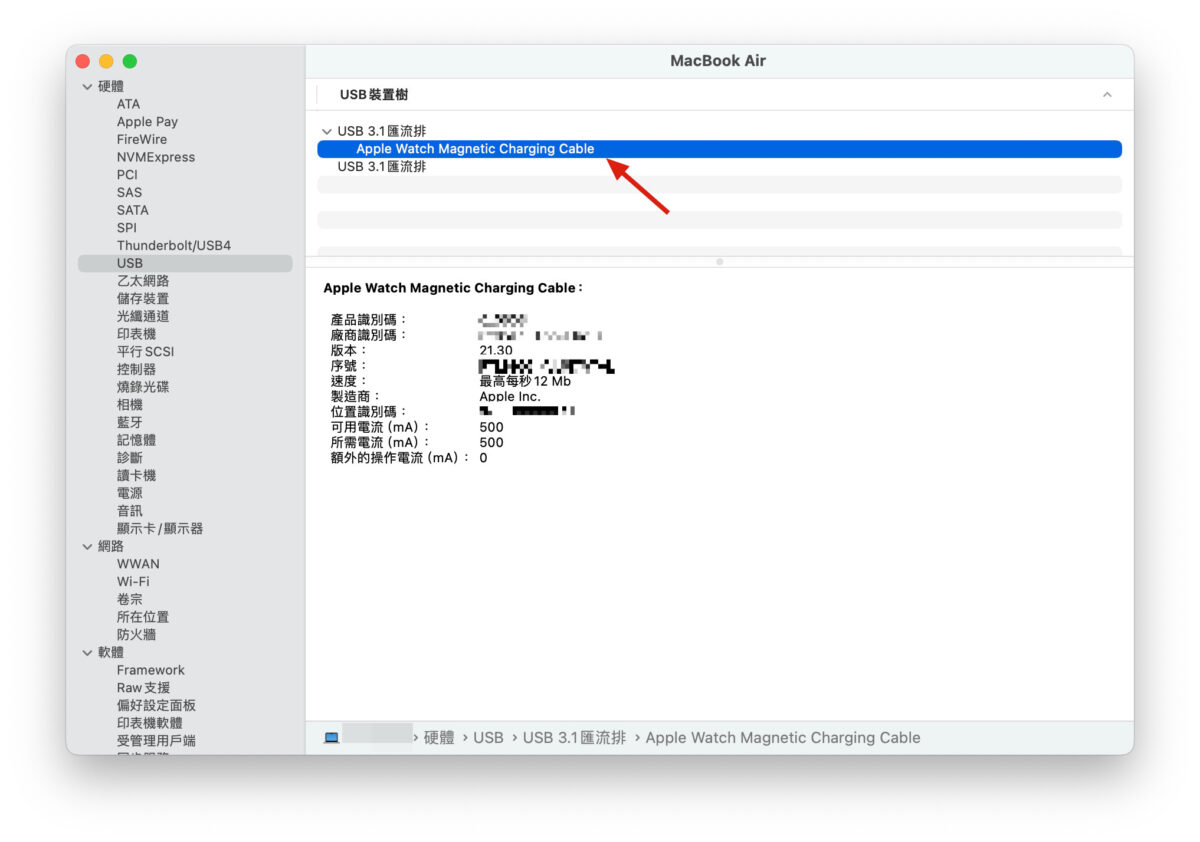Screen dimensions: 1200x842
Task: Select 讀卡機 in the sidebar
Action: tap(136, 475)
